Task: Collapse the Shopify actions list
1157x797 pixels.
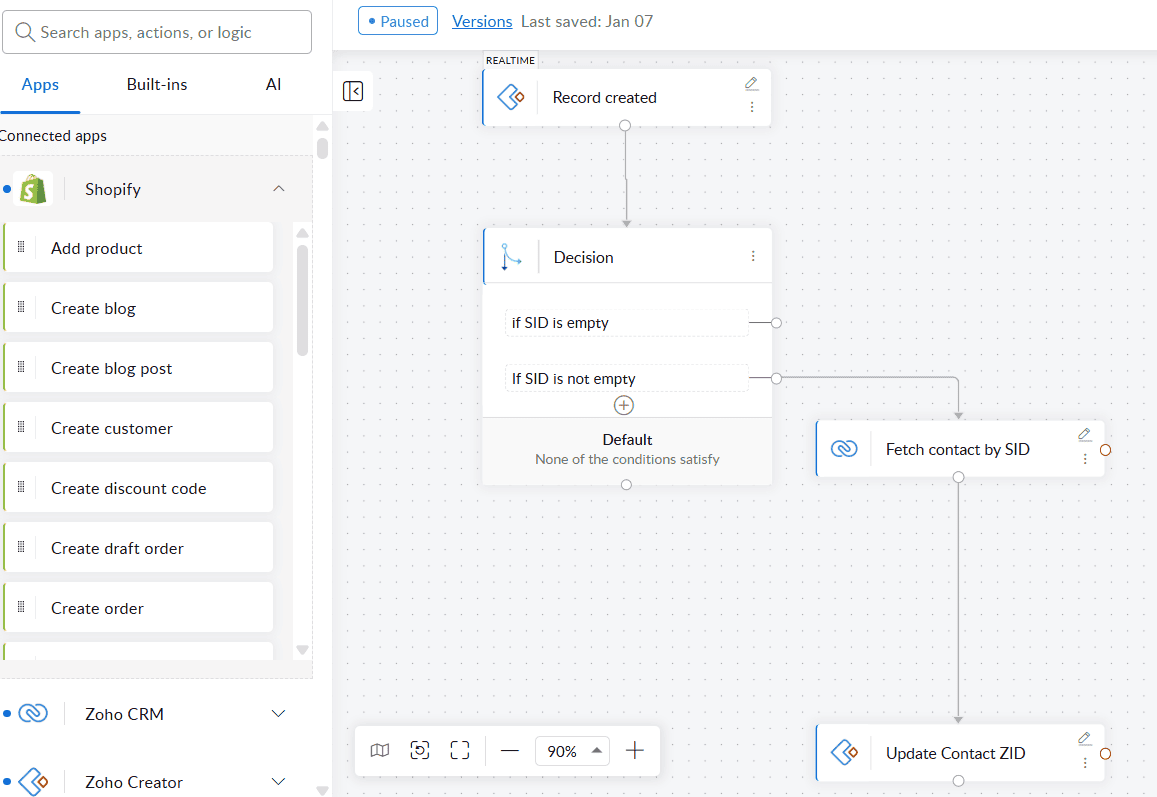Action: tap(279, 189)
